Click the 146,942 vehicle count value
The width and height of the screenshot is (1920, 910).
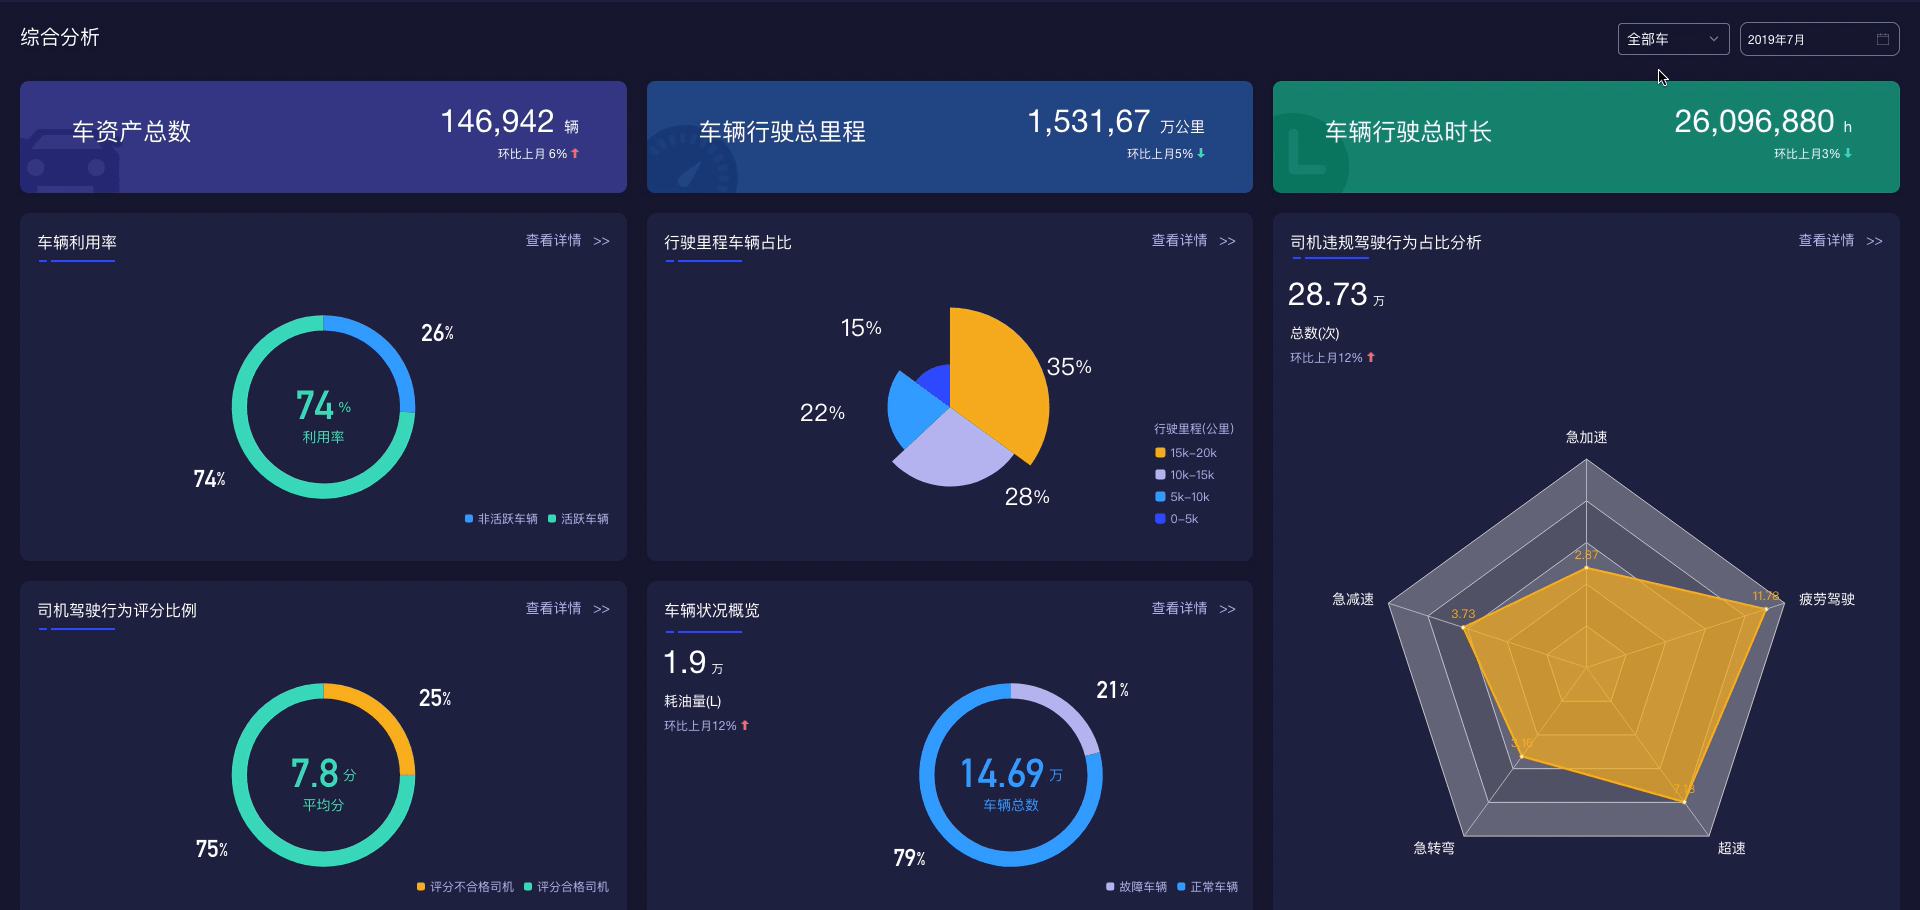tap(497, 122)
